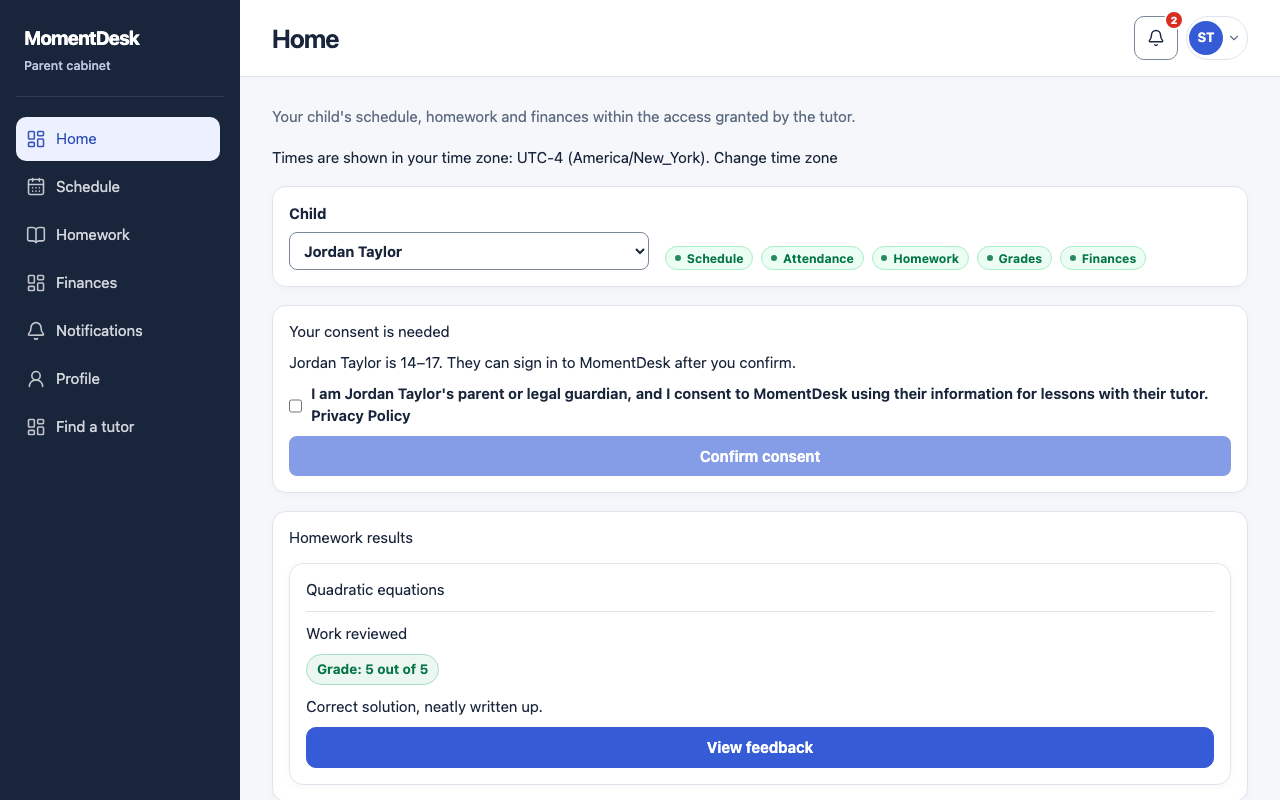The width and height of the screenshot is (1280, 800).
Task: Click the Profile person icon
Action: (x=36, y=379)
